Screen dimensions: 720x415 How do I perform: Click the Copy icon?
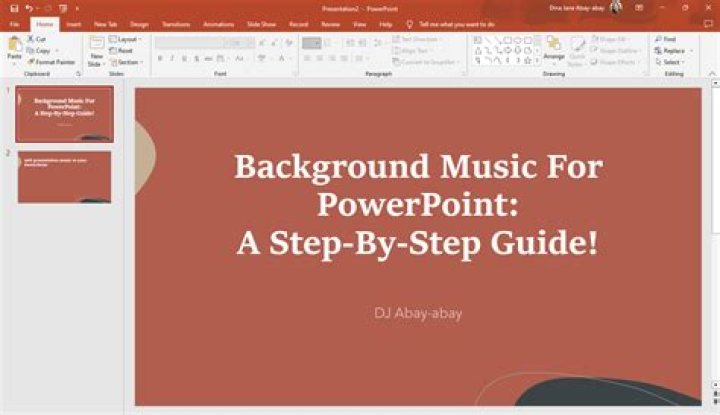click(x=31, y=50)
